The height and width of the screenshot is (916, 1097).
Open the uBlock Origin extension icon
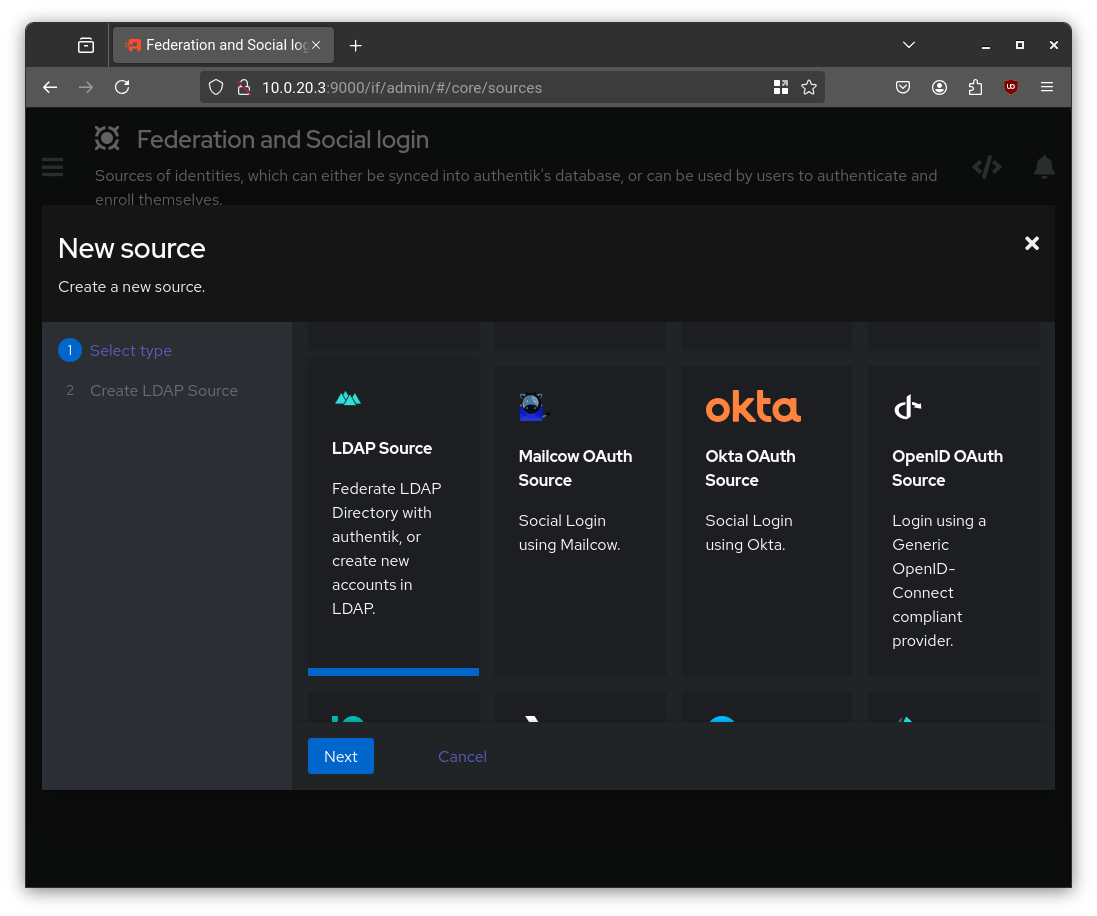point(1011,87)
